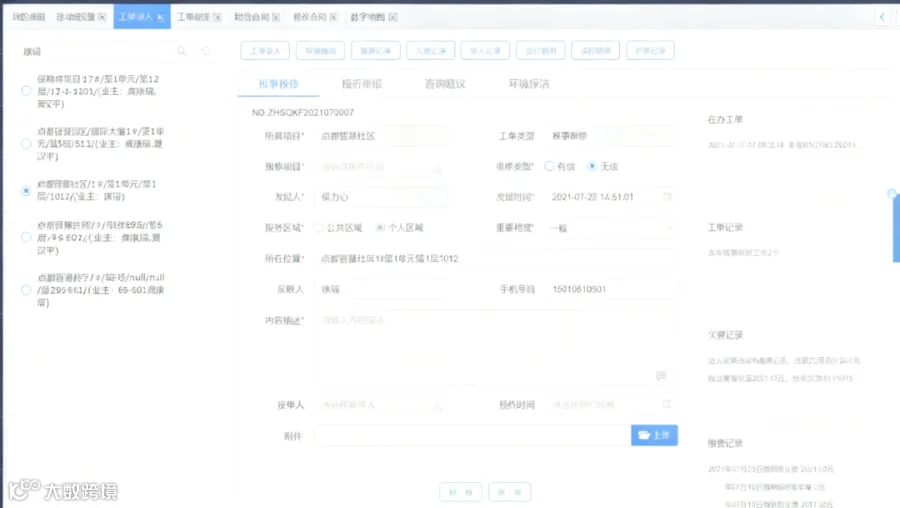The width and height of the screenshot is (900, 508).
Task: Close the 工单录入 tab via its x icon
Action: [x=160, y=17]
